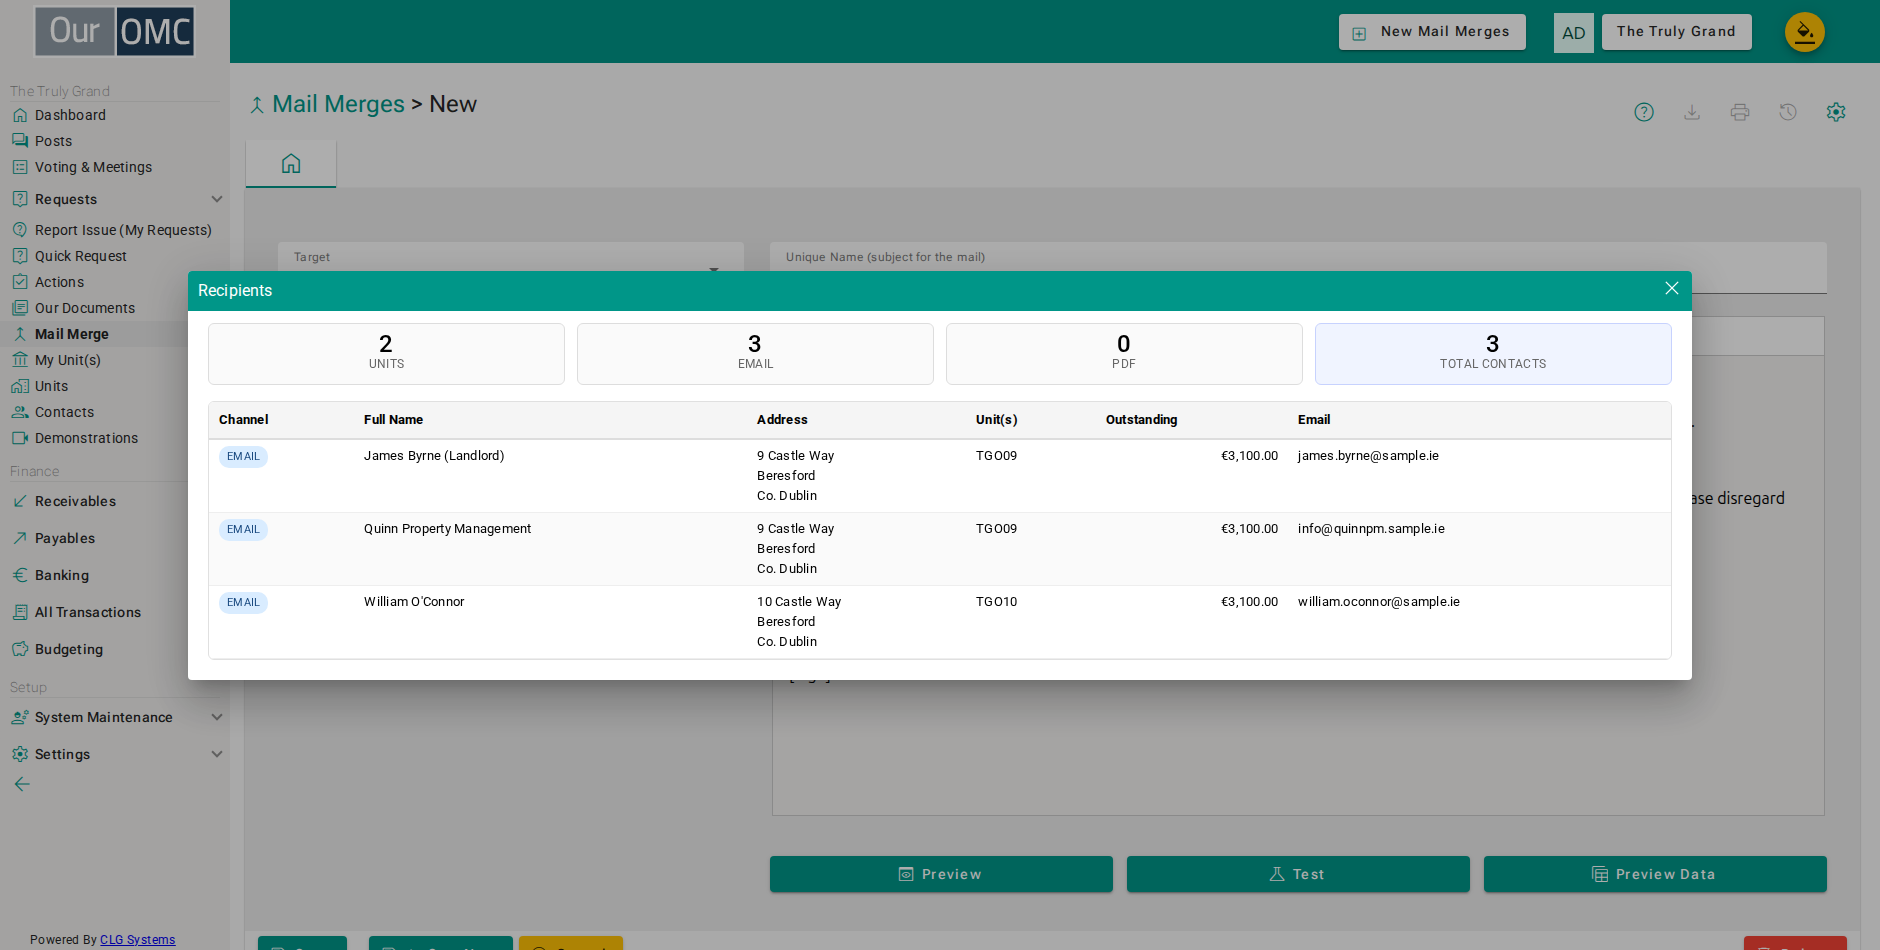Open the home tab icon
Viewport: 1880px width, 950px height.
(x=291, y=163)
